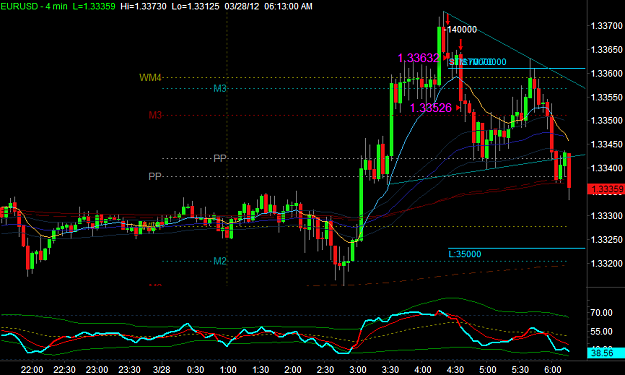Click 1.33600 on the price axis
This screenshot has height=375, width=625.
click(x=606, y=73)
